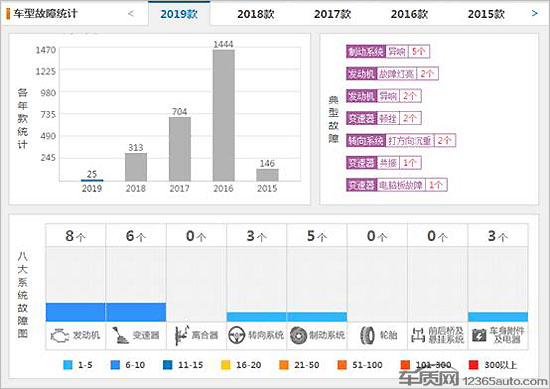550x389 pixels.
Task: Switch to the 2016款 tab
Action: pyautogui.click(x=409, y=14)
